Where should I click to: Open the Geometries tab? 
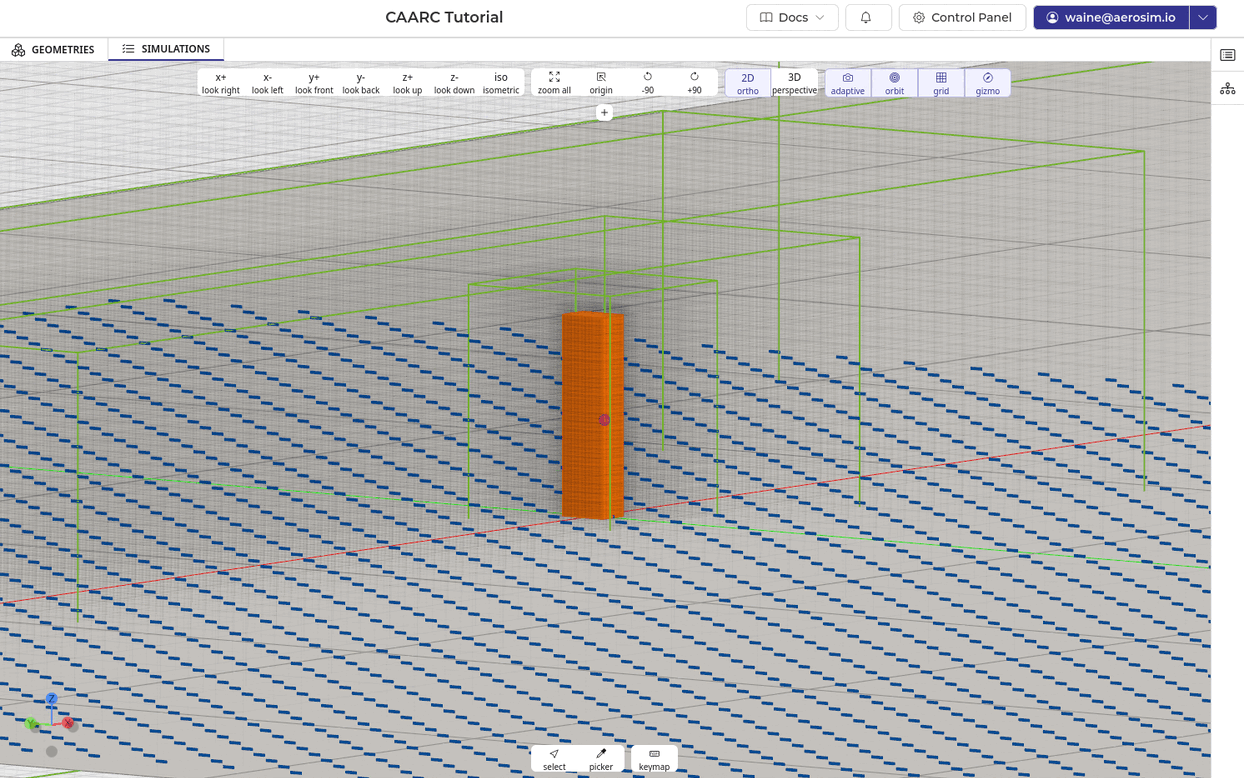coord(54,49)
